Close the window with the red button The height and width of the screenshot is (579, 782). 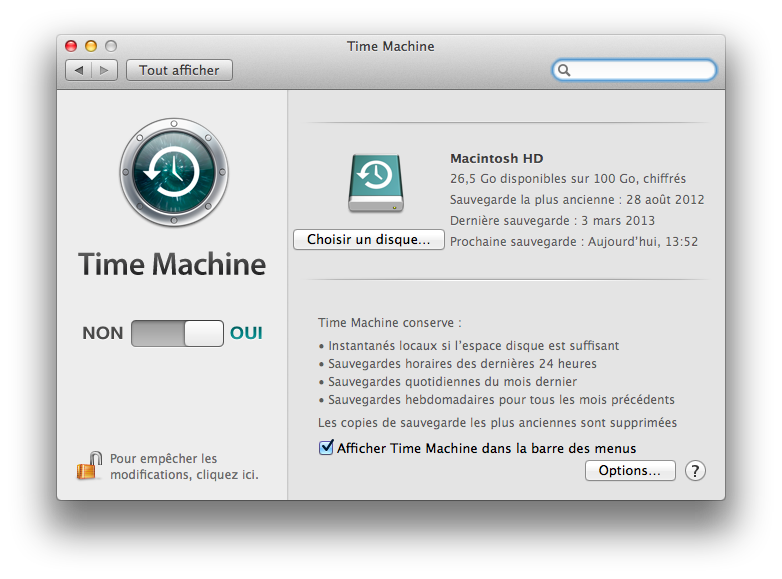click(x=71, y=46)
